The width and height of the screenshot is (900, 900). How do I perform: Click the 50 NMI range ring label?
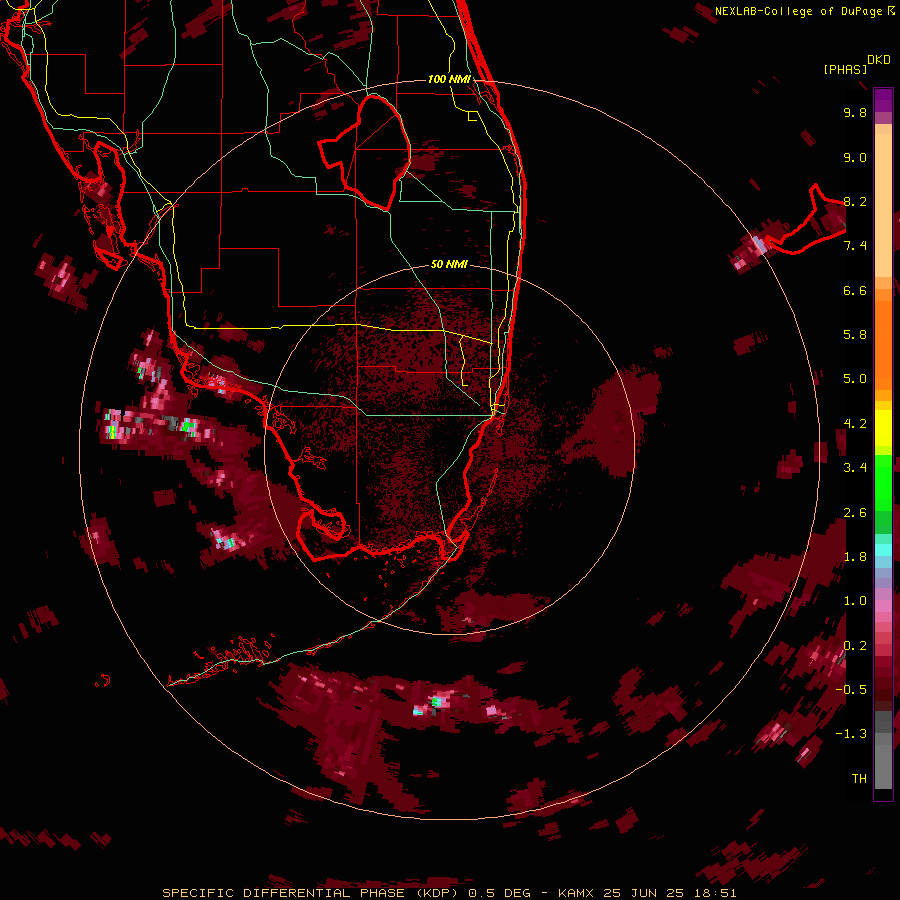449,264
